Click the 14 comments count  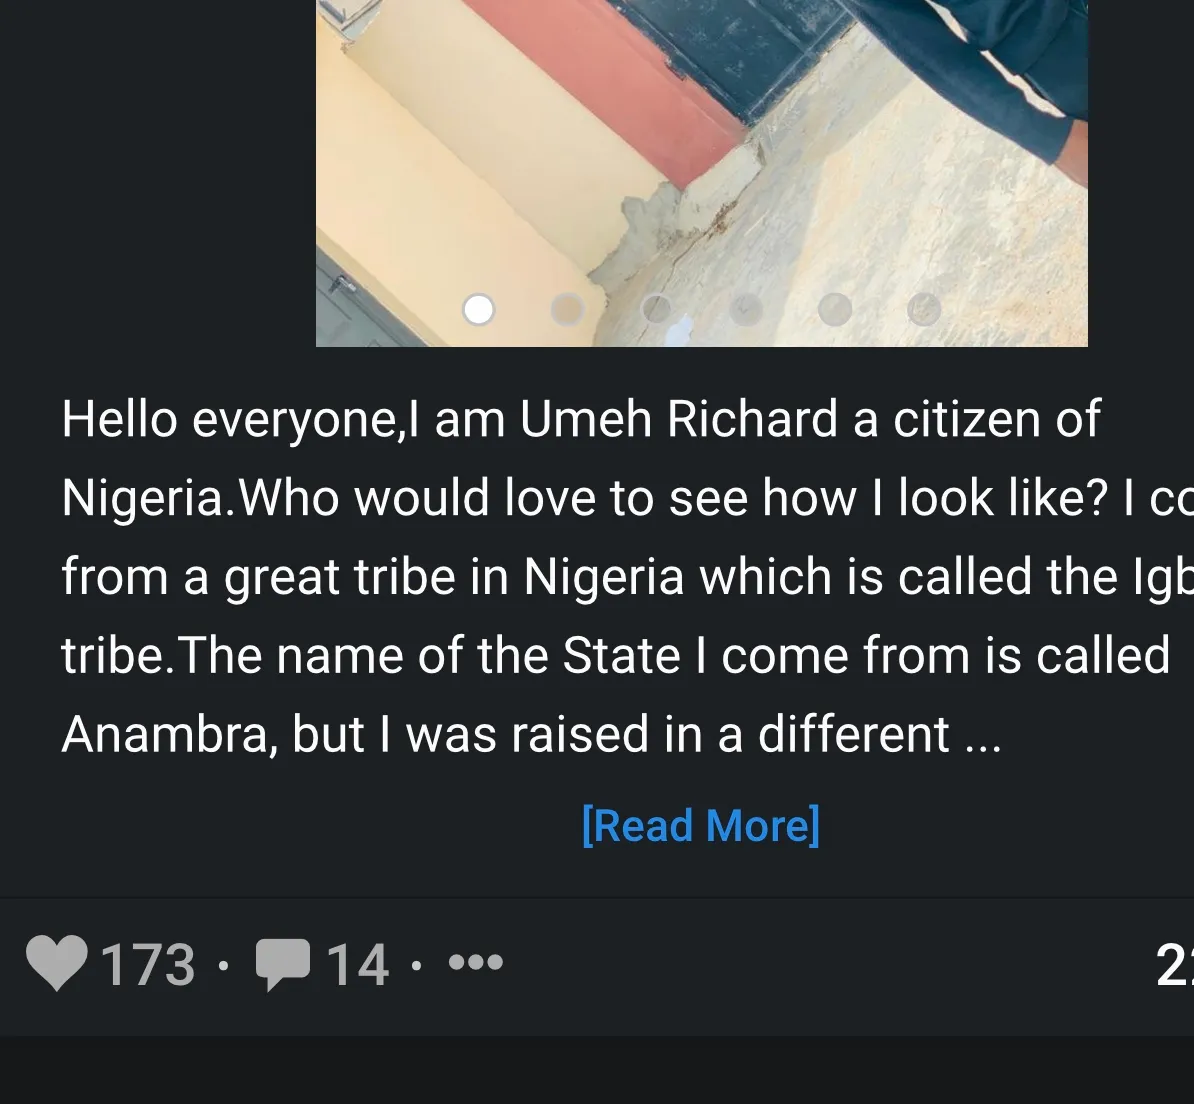[x=358, y=965]
